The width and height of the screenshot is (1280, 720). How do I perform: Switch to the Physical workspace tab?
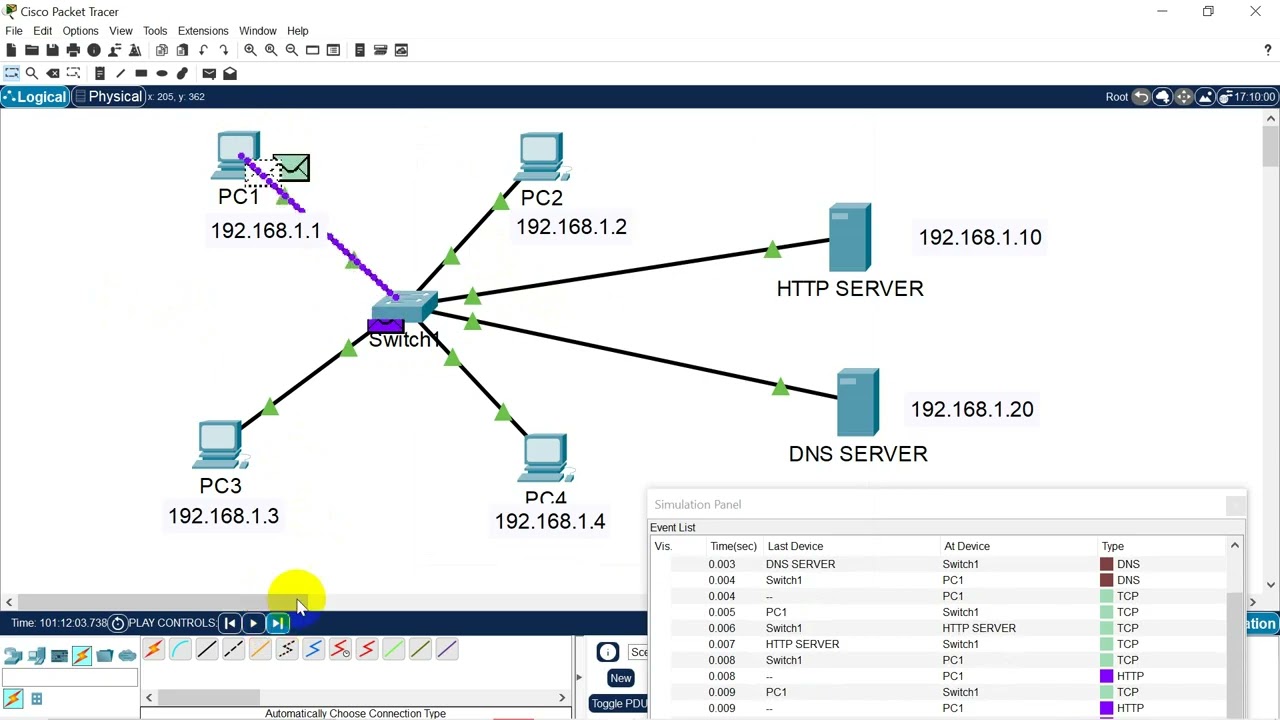click(108, 97)
